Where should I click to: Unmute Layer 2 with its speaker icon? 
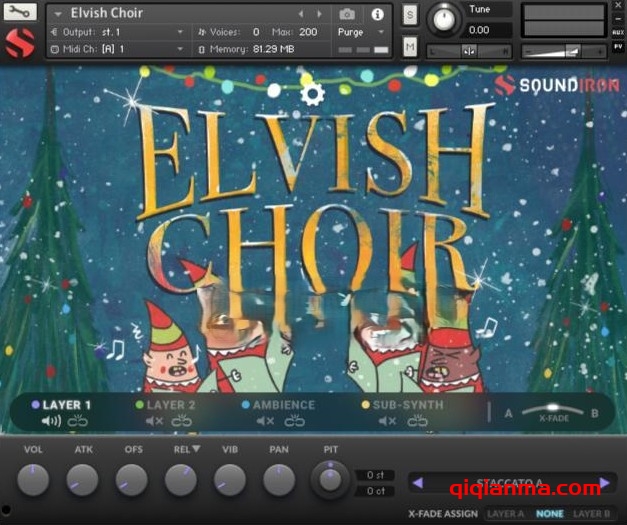154,421
